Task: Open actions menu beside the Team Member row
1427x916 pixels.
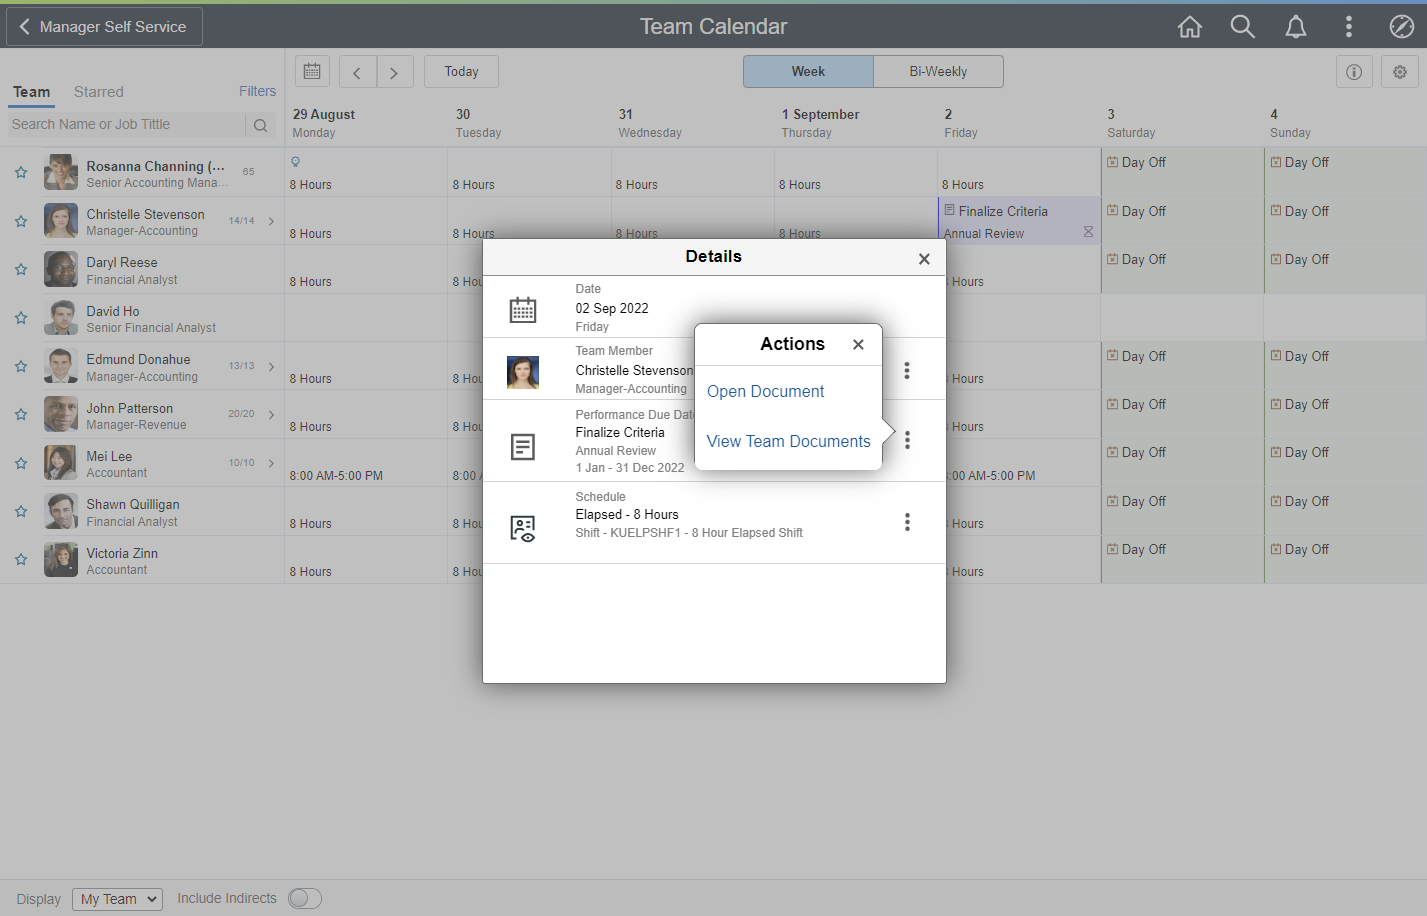Action: (x=907, y=370)
